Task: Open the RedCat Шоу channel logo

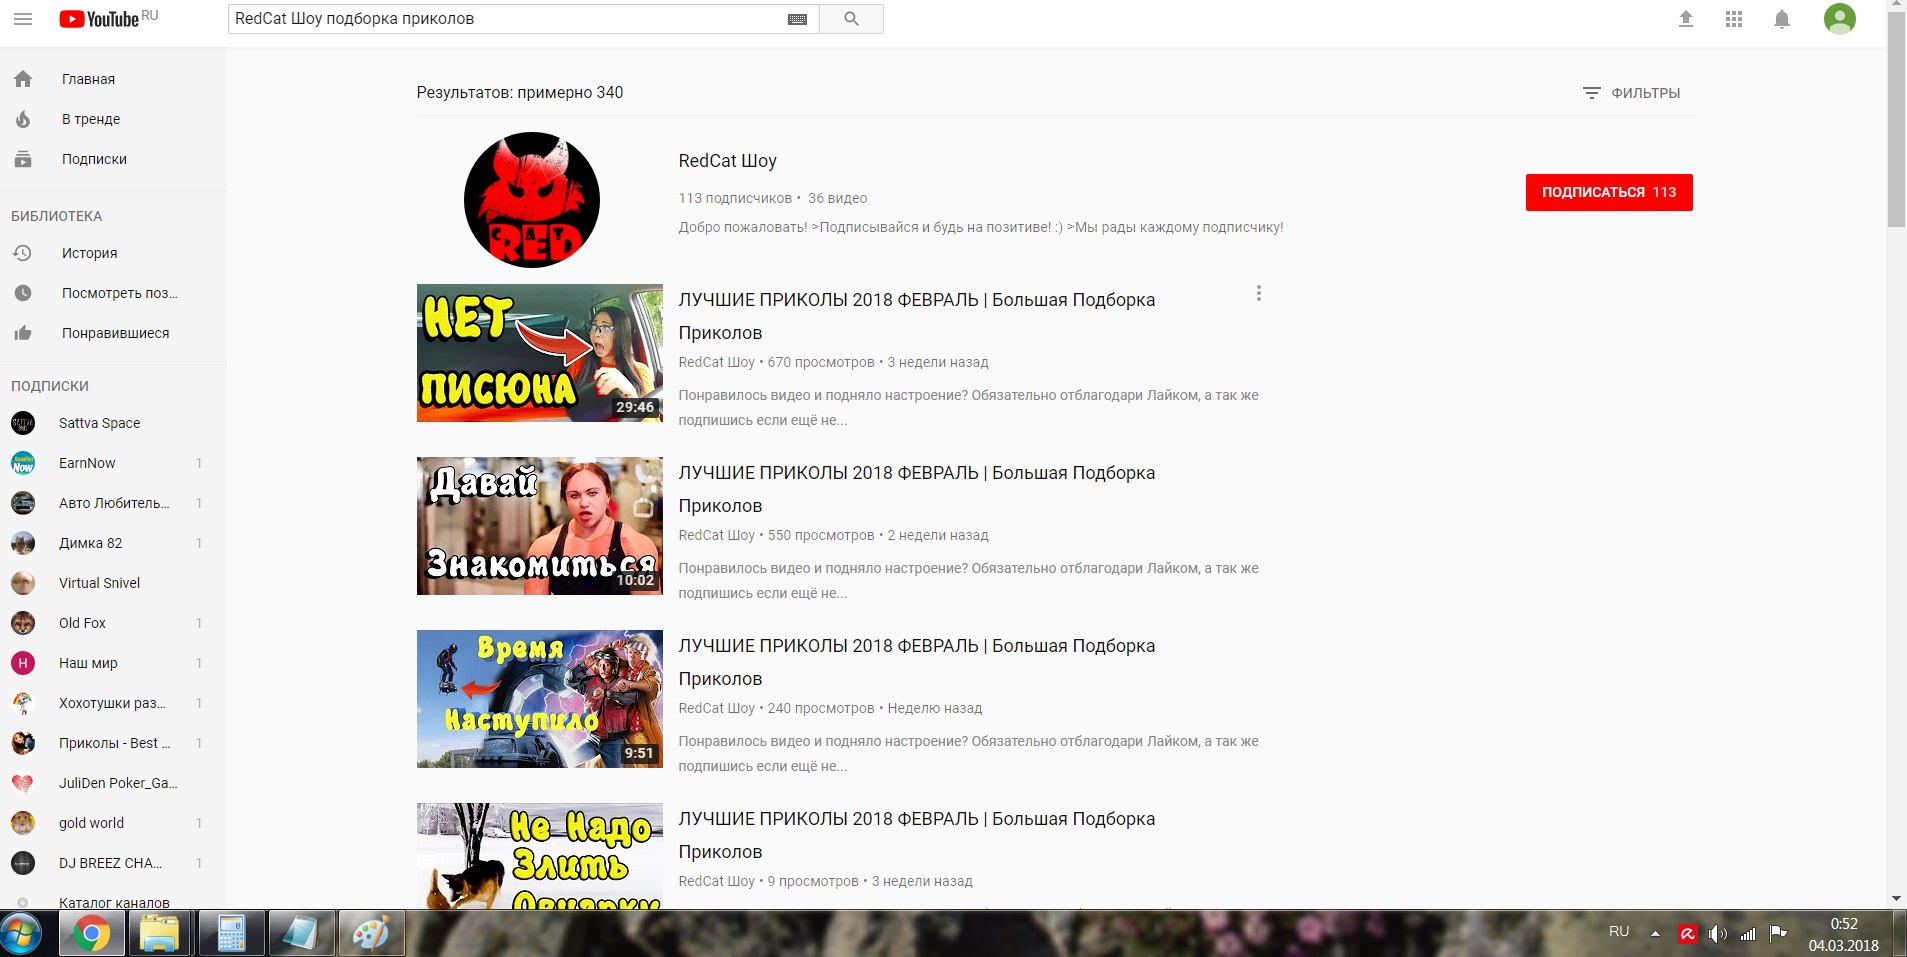Action: 532,200
